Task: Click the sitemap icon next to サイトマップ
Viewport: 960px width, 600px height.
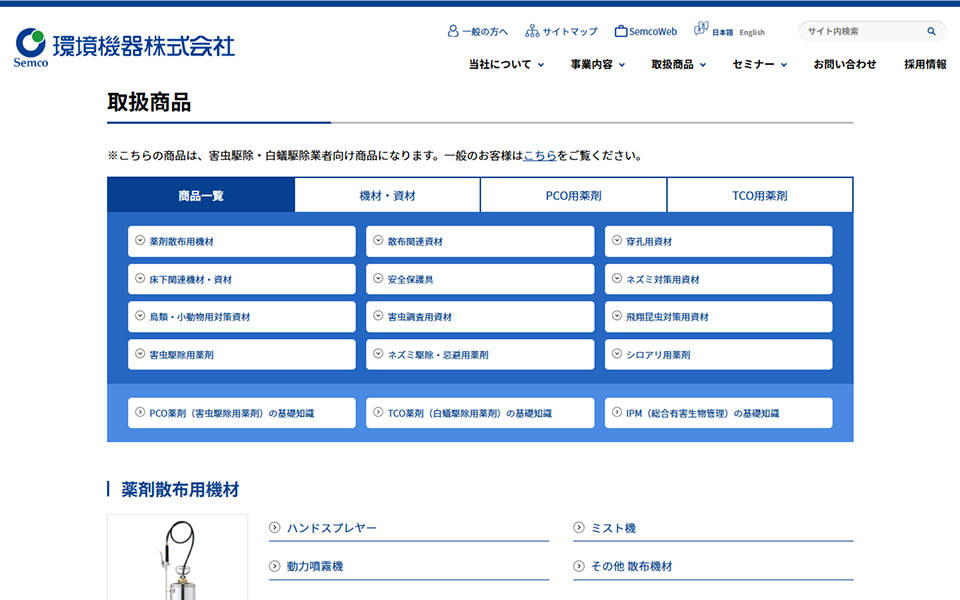Action: point(532,31)
